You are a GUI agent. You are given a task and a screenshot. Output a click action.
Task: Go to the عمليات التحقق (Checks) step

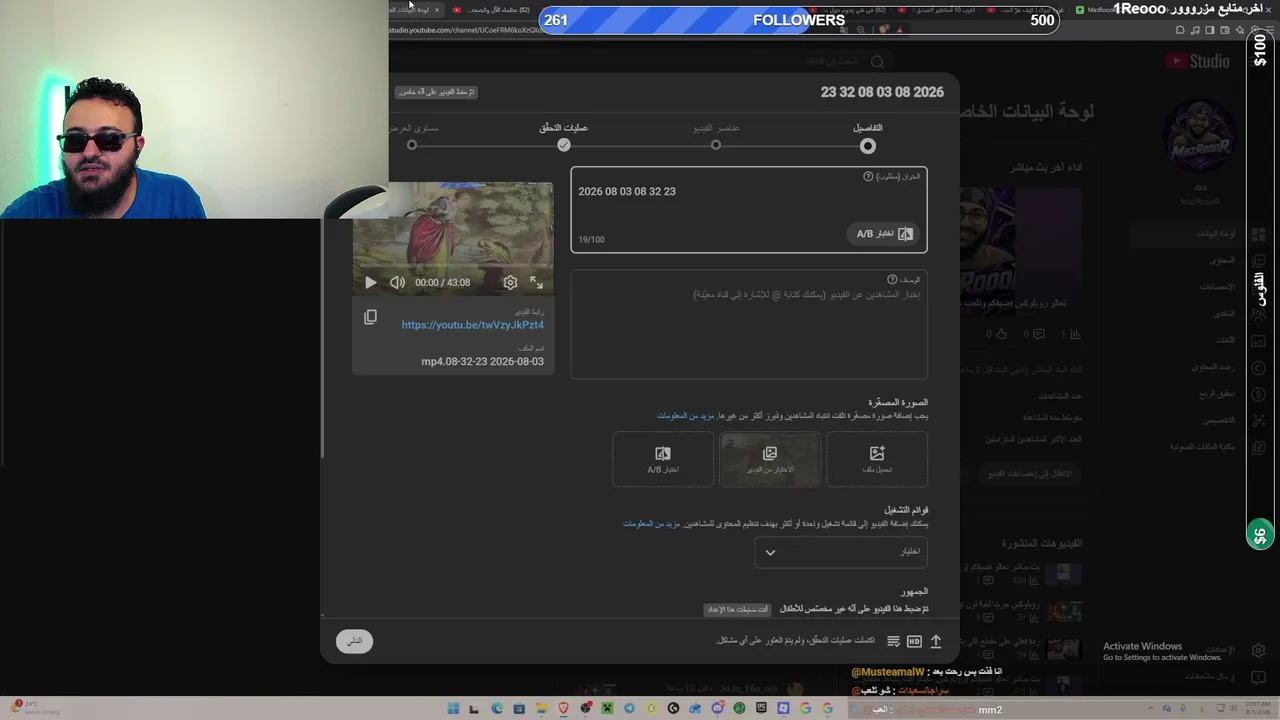pyautogui.click(x=564, y=138)
